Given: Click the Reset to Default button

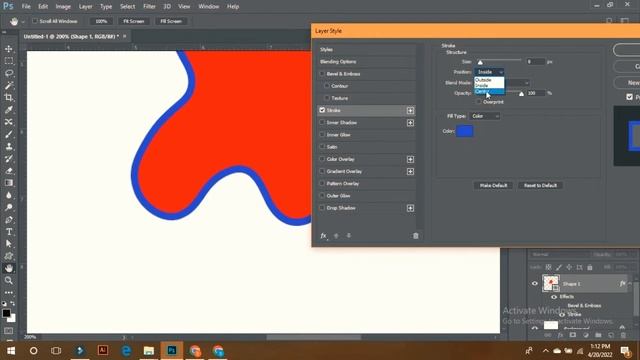Looking at the screenshot, I should point(540,185).
